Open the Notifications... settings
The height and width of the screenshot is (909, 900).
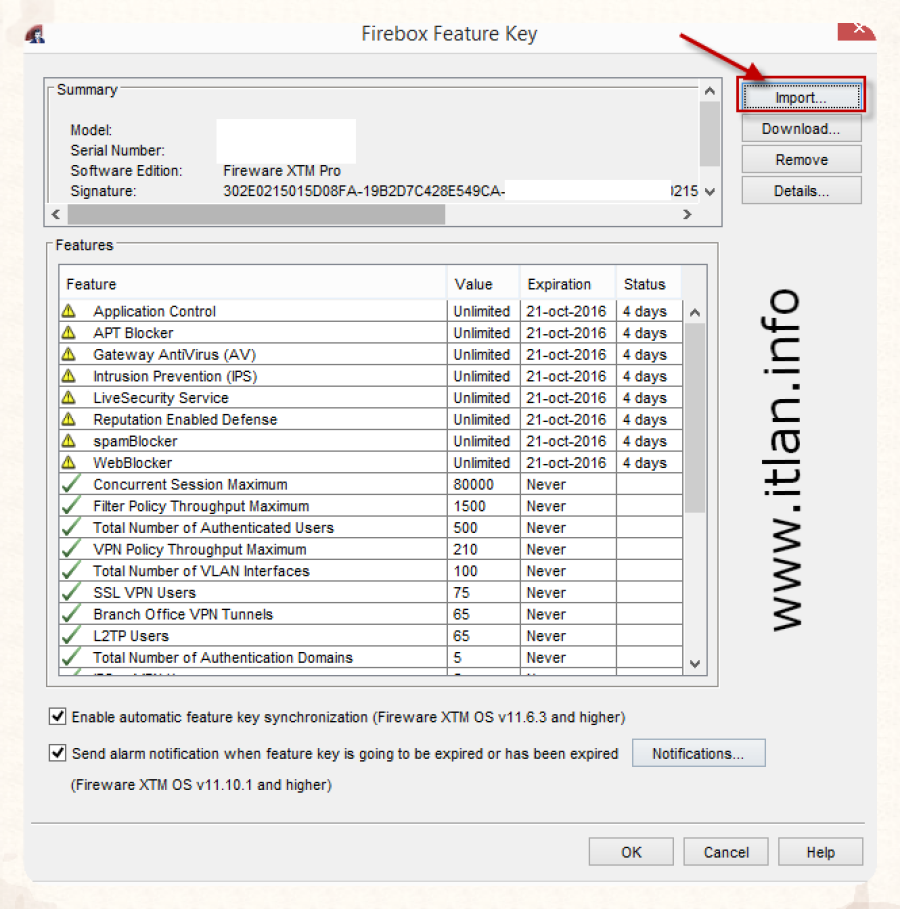click(x=698, y=753)
